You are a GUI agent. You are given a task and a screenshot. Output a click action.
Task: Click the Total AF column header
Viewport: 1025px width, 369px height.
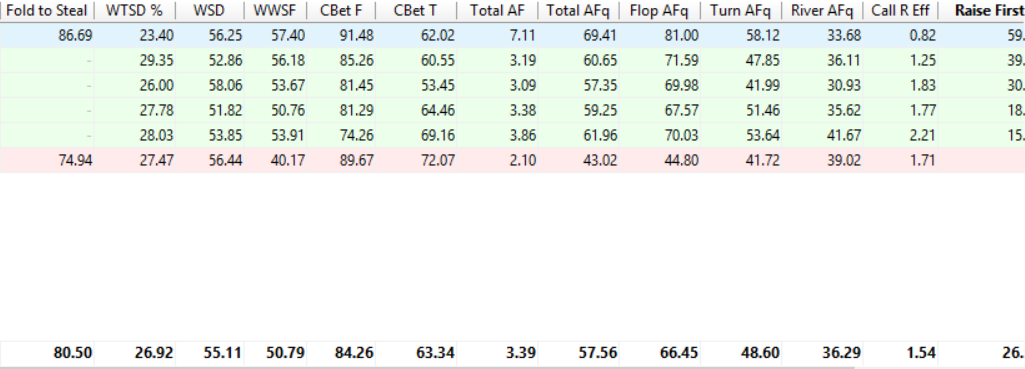tap(497, 10)
